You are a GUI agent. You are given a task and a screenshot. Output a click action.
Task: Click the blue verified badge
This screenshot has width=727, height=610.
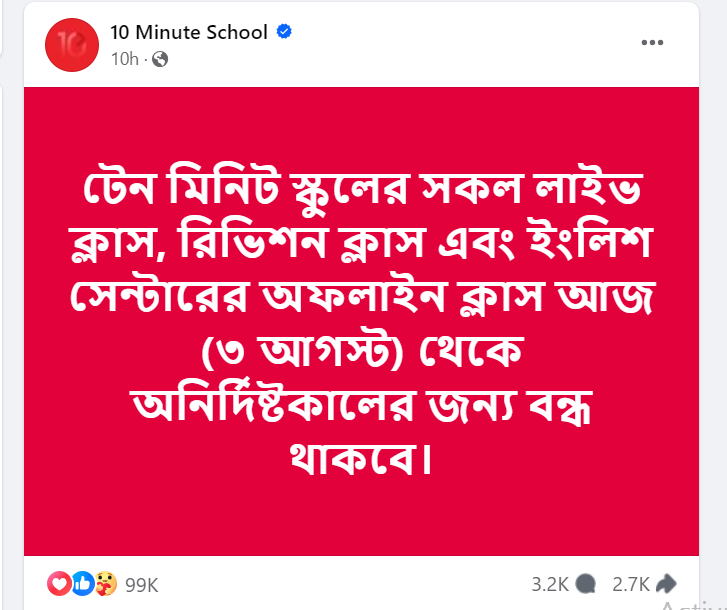[x=284, y=32]
